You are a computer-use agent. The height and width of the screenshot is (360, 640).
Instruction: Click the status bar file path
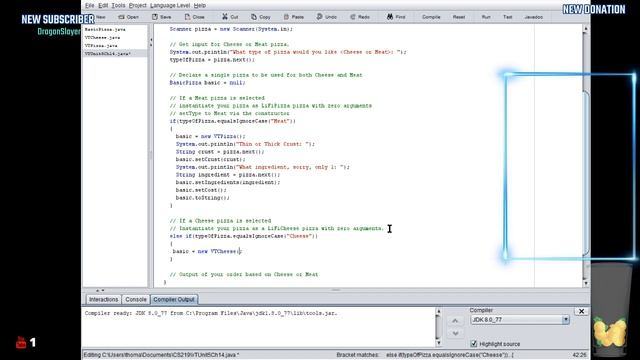coord(162,355)
